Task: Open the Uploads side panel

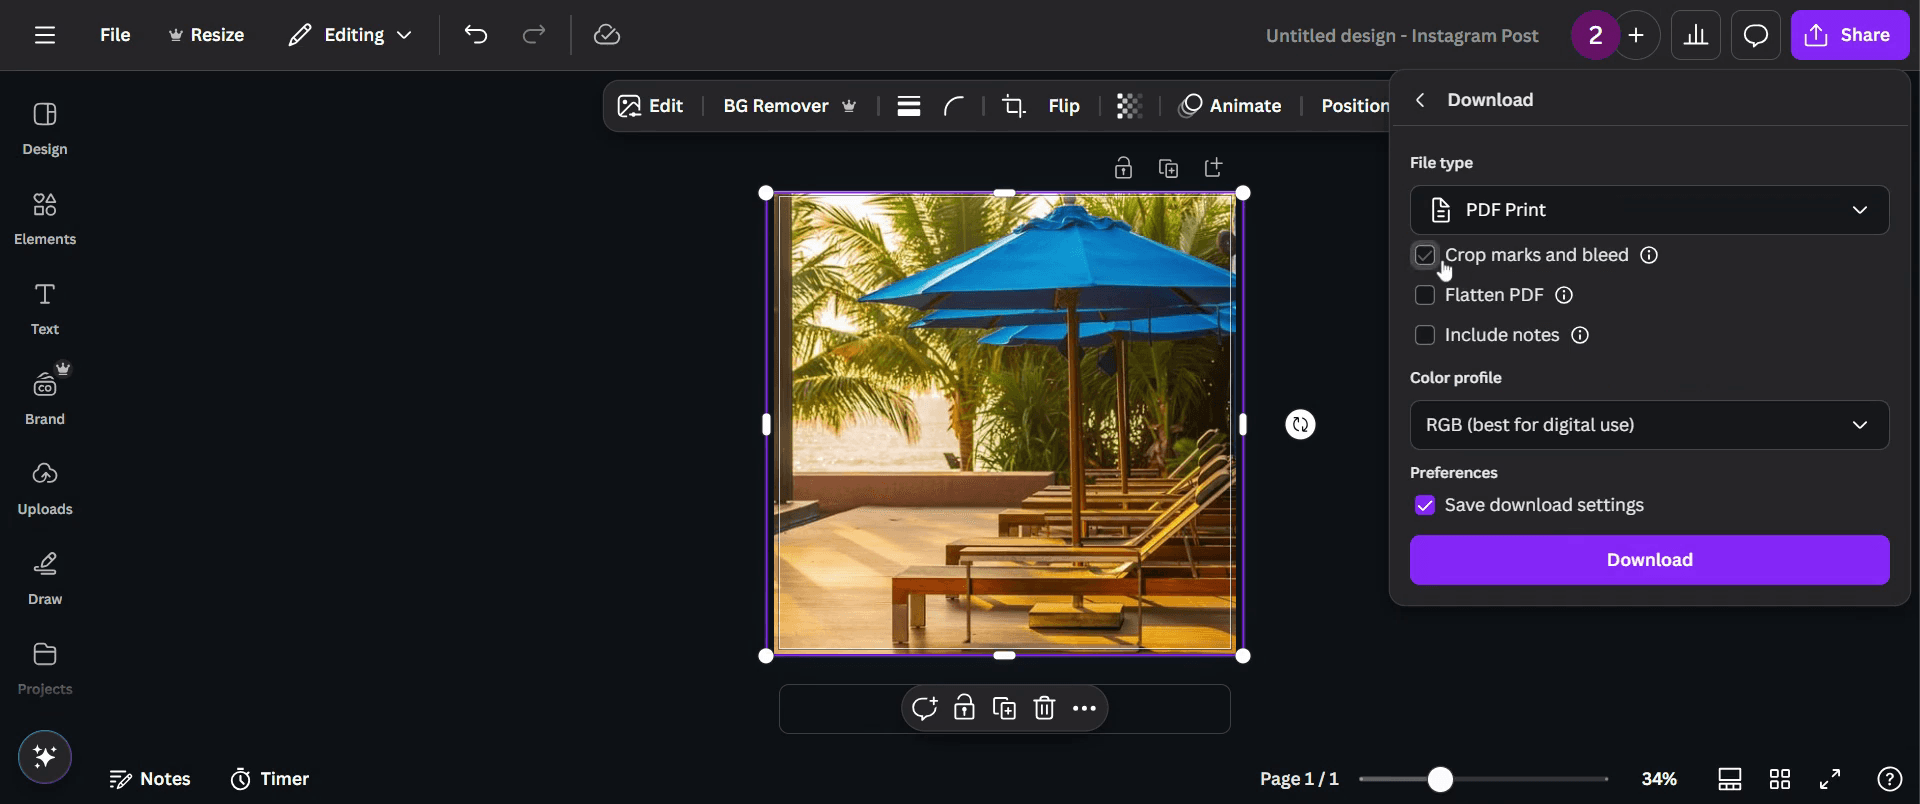Action: pyautogui.click(x=45, y=489)
